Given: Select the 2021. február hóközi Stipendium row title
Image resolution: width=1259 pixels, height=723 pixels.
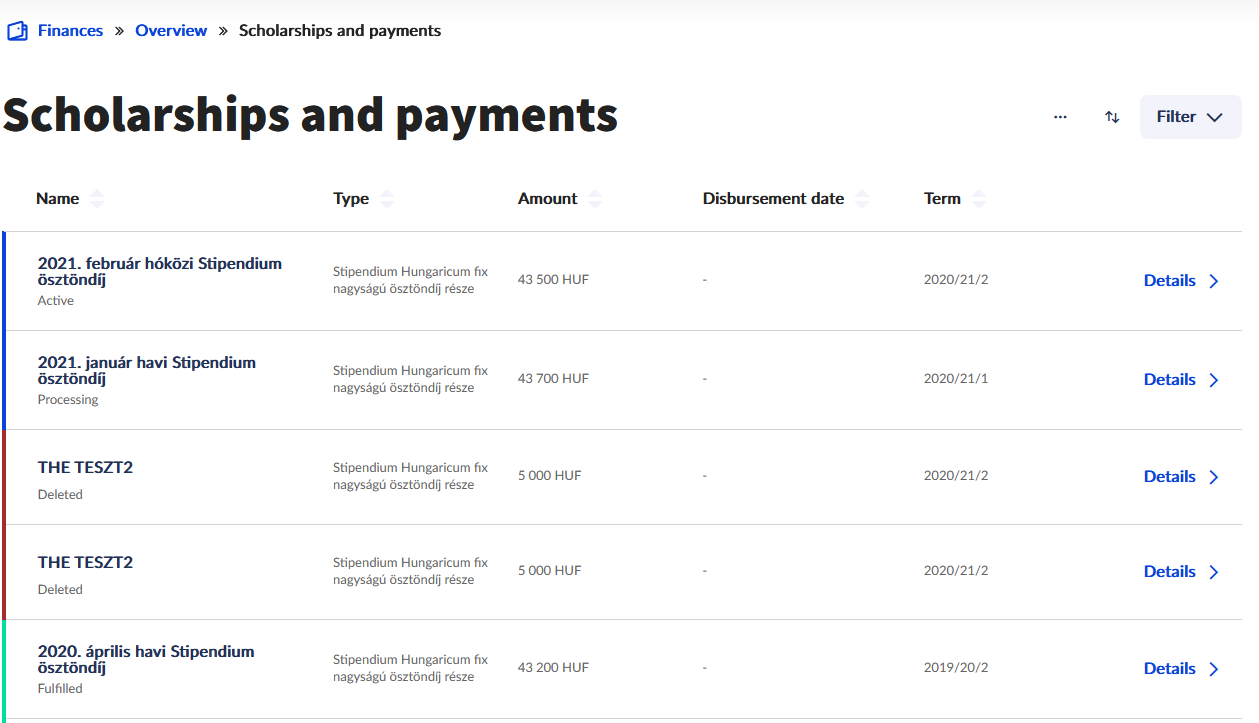Looking at the screenshot, I should tap(160, 272).
